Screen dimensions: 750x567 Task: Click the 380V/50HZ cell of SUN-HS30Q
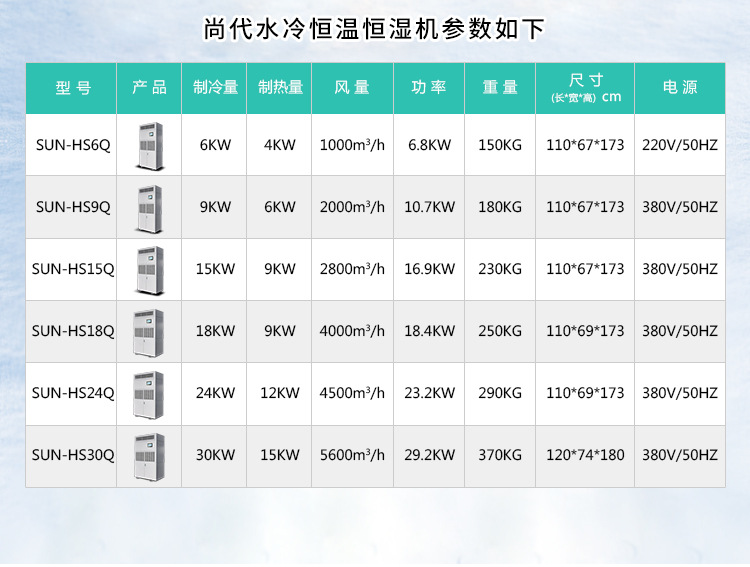point(680,455)
